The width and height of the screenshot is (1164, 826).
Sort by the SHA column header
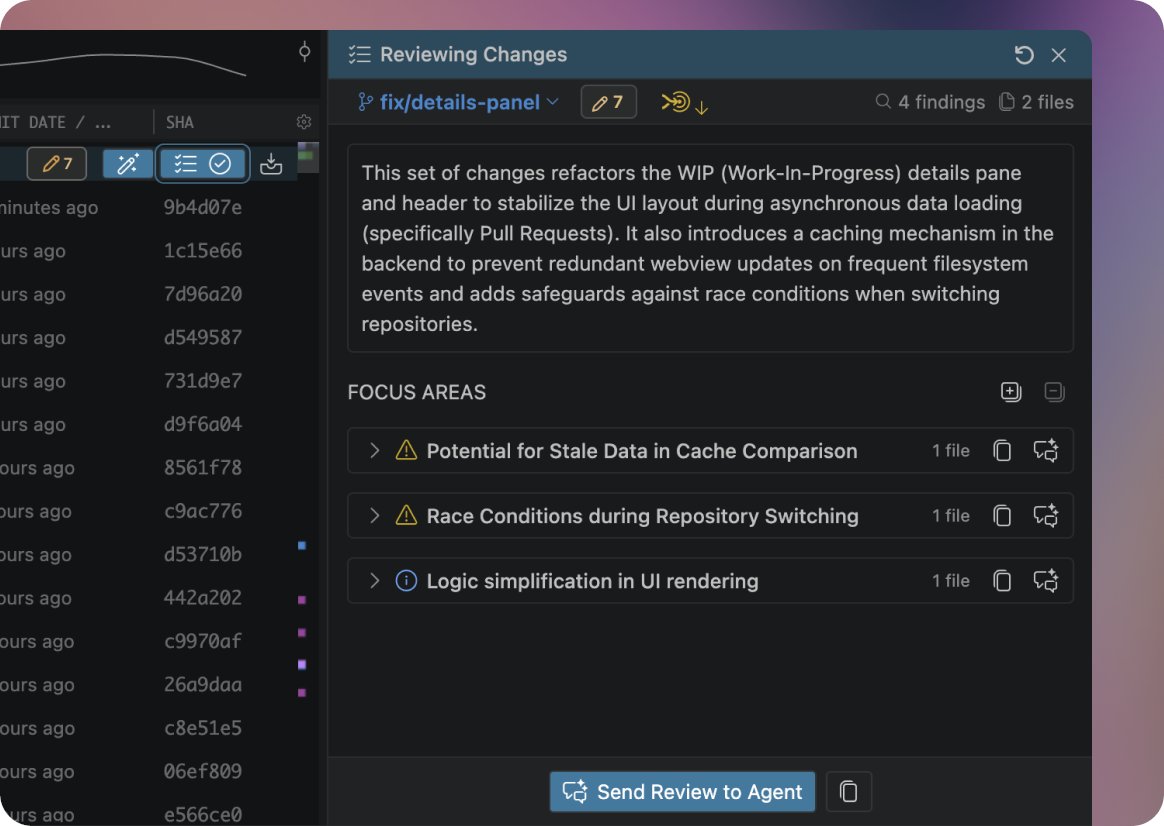click(180, 122)
